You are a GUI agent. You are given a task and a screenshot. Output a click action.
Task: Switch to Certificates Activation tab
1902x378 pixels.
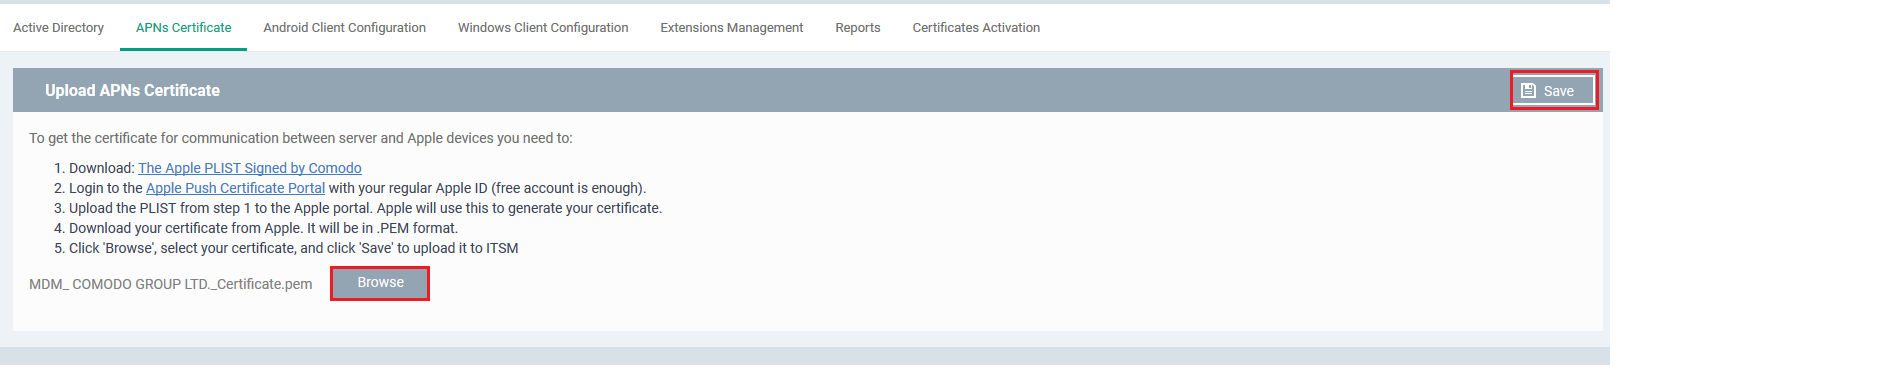coord(976,28)
